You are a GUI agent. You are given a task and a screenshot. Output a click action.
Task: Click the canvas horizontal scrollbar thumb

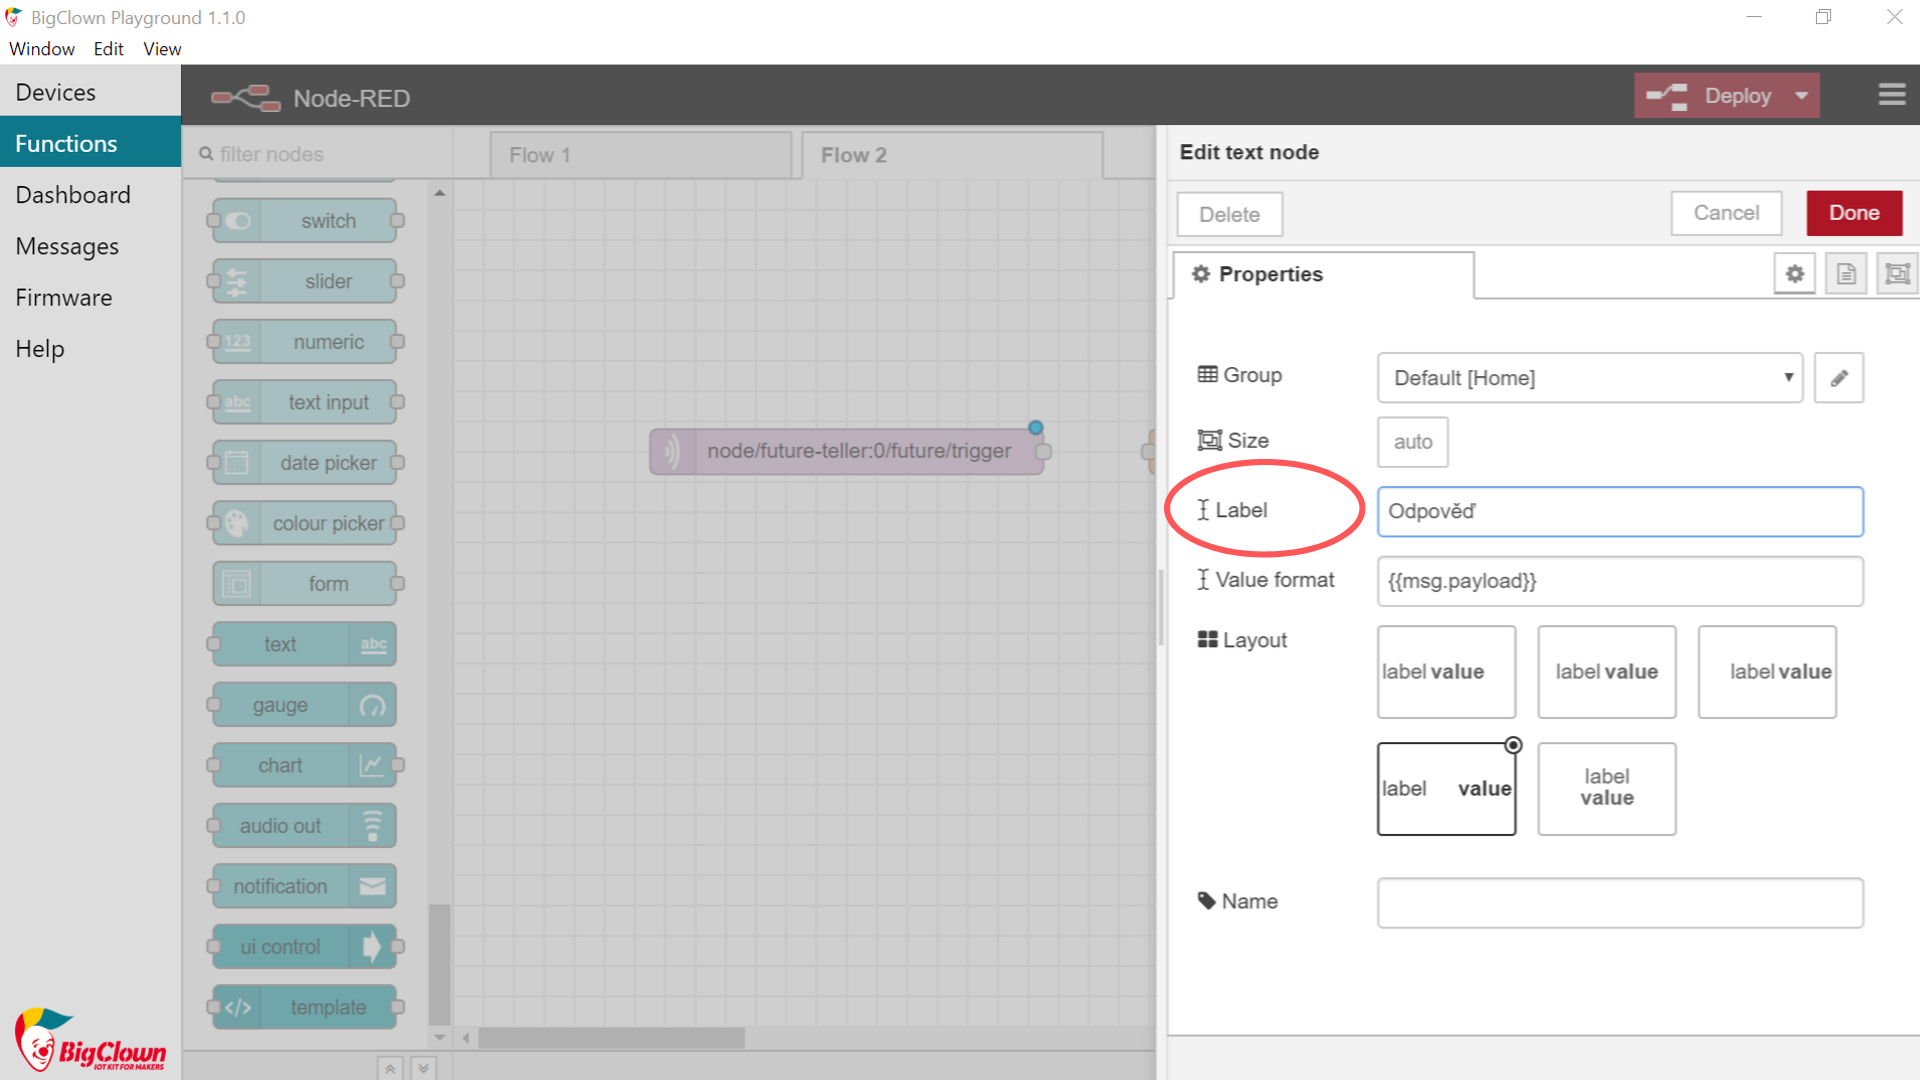coord(611,1038)
